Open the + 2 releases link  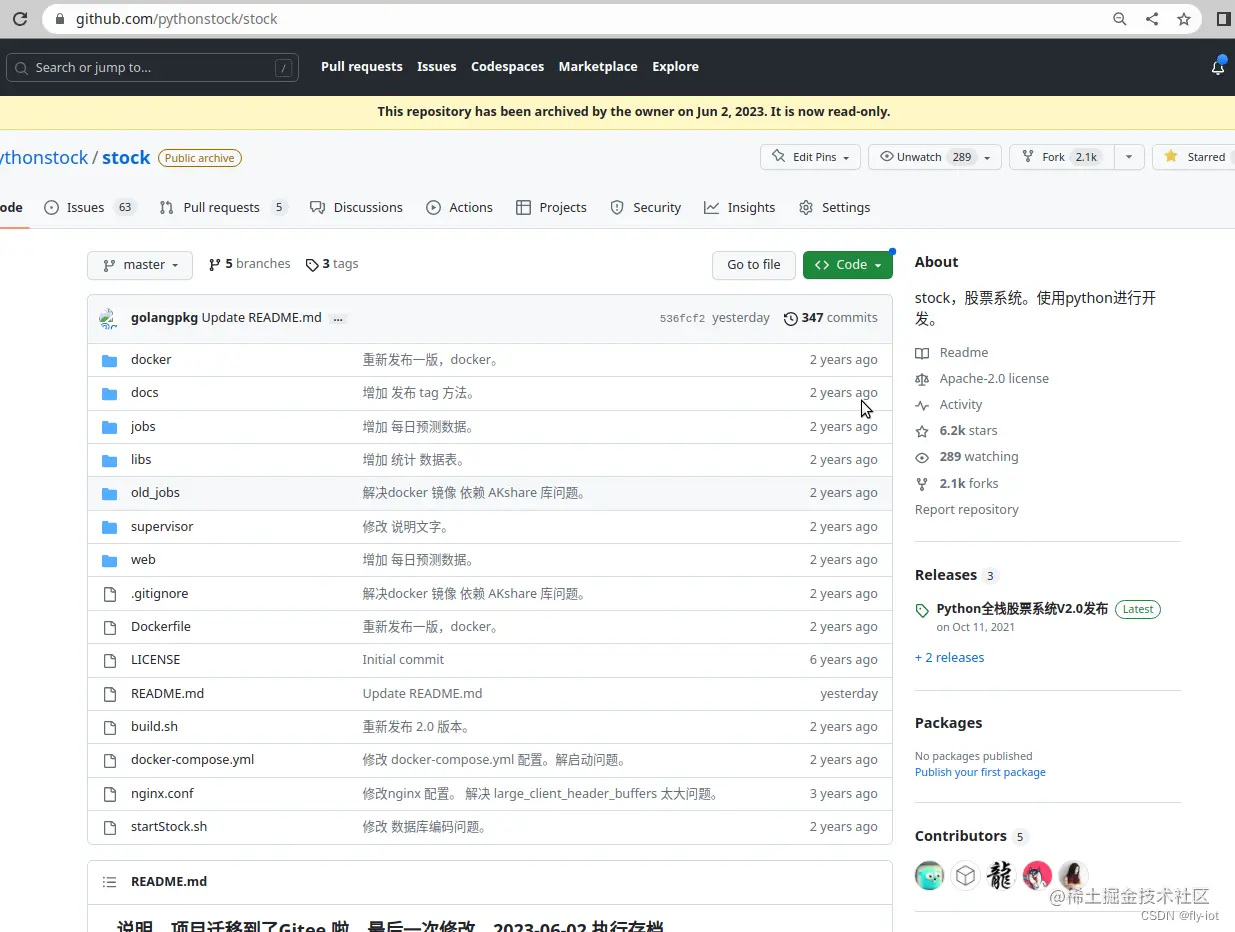click(949, 658)
